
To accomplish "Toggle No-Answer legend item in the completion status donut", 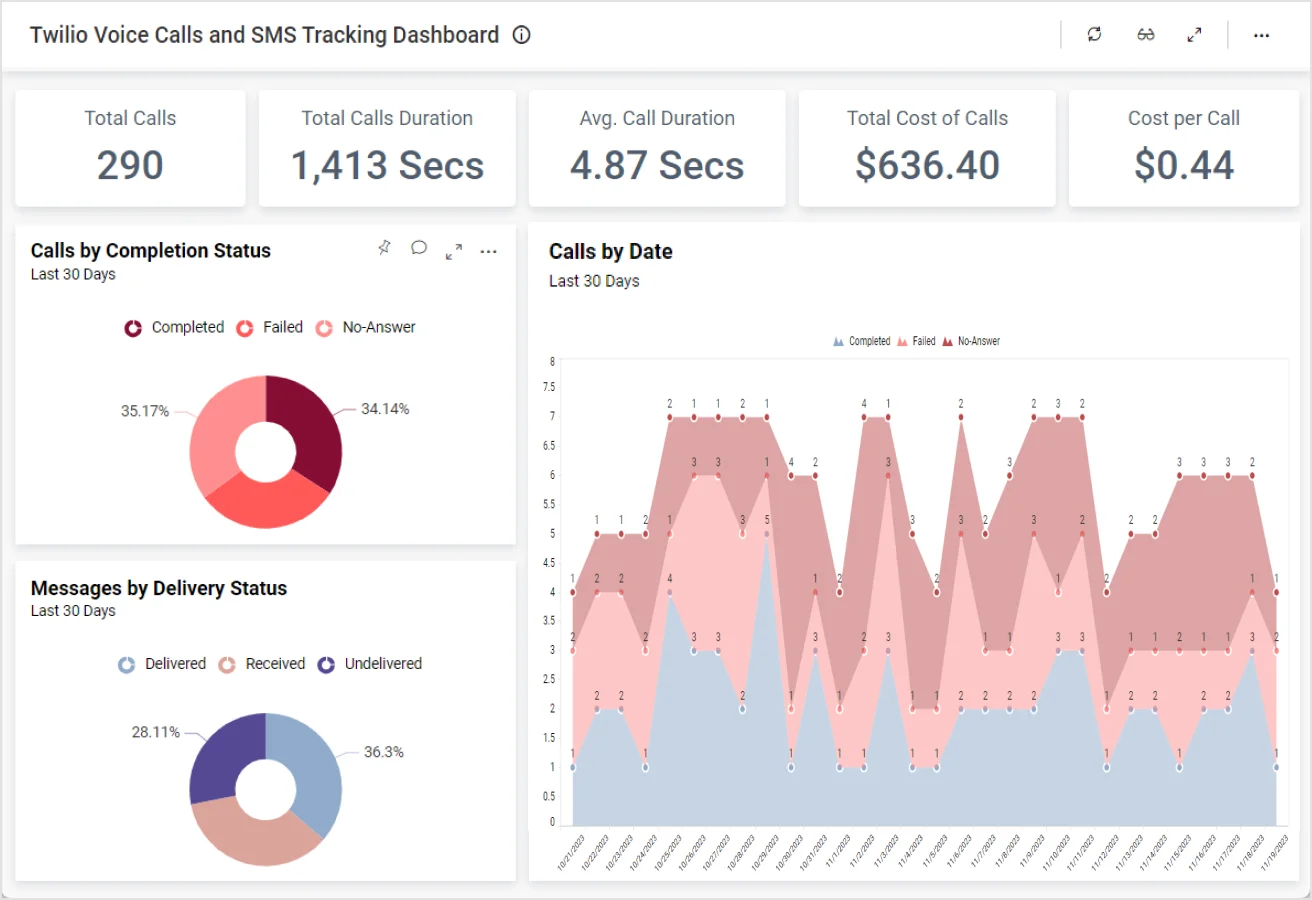I will pos(366,328).
